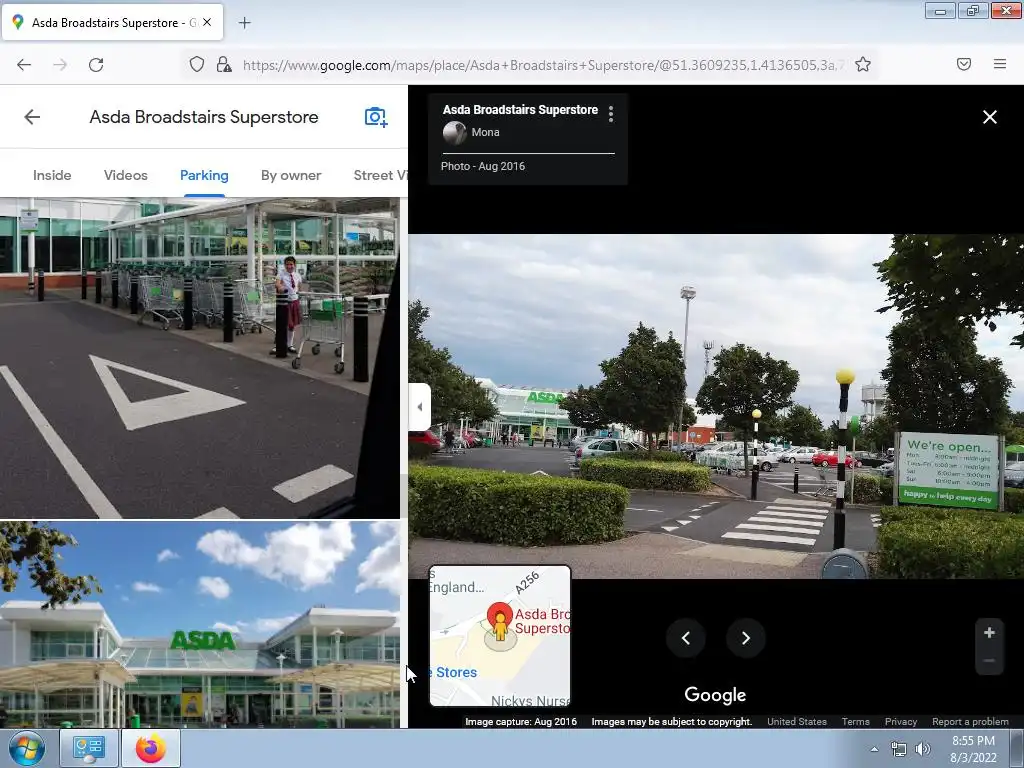The width and height of the screenshot is (1024, 768).
Task: Show the next photo
Action: point(746,638)
